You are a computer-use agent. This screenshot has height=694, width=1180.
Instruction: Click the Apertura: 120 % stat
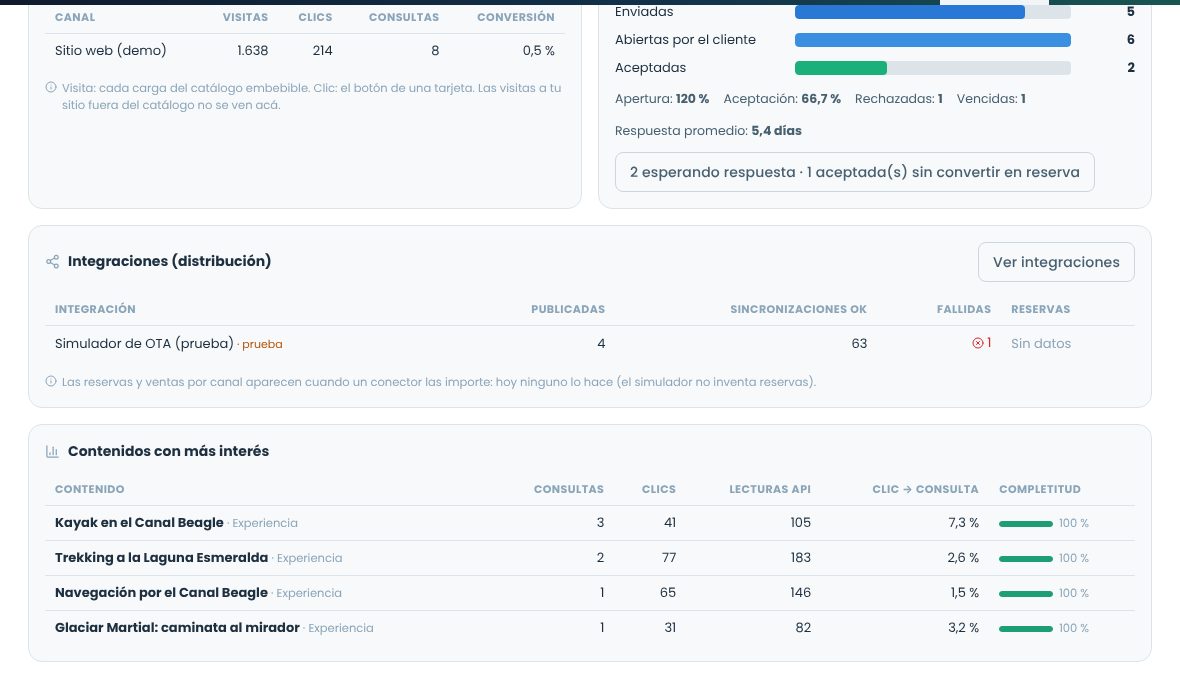click(x=662, y=99)
